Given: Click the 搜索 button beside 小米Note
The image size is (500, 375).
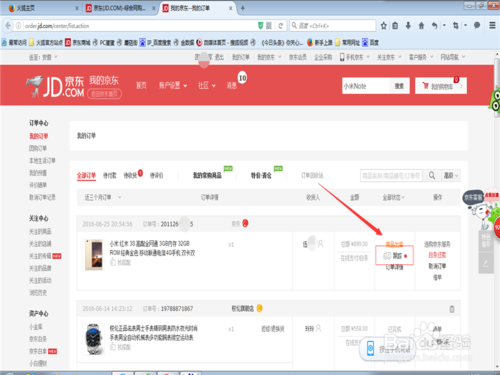Looking at the screenshot, I should [x=399, y=86].
